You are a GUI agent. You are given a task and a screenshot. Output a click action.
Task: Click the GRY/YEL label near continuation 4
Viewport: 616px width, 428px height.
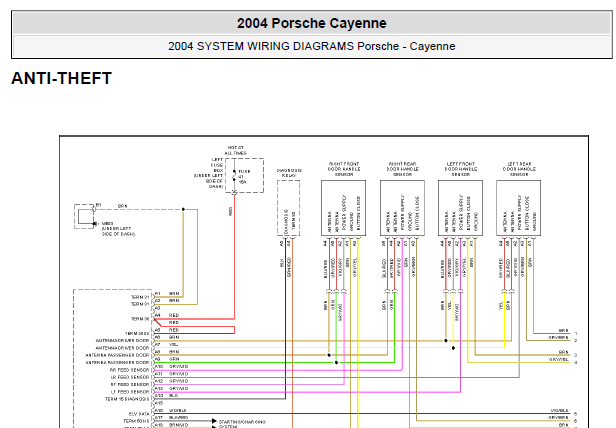[558, 360]
